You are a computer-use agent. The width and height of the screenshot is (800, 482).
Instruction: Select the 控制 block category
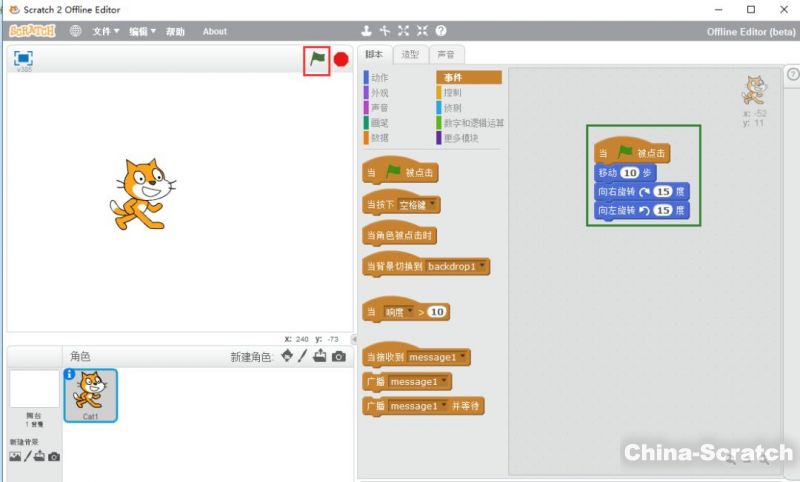coord(453,92)
